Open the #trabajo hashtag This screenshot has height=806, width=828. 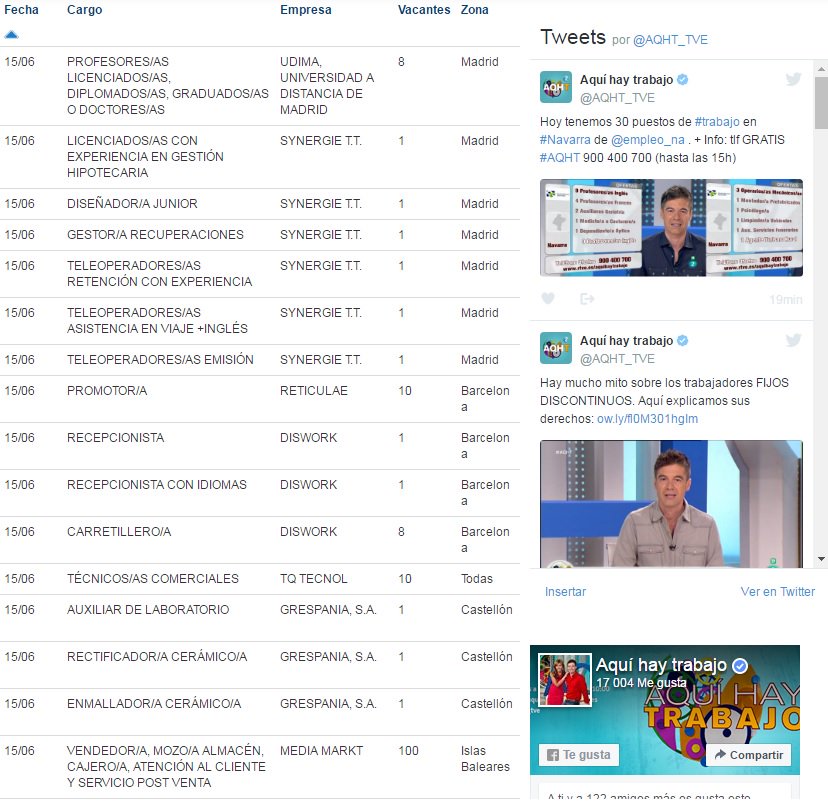coord(716,122)
